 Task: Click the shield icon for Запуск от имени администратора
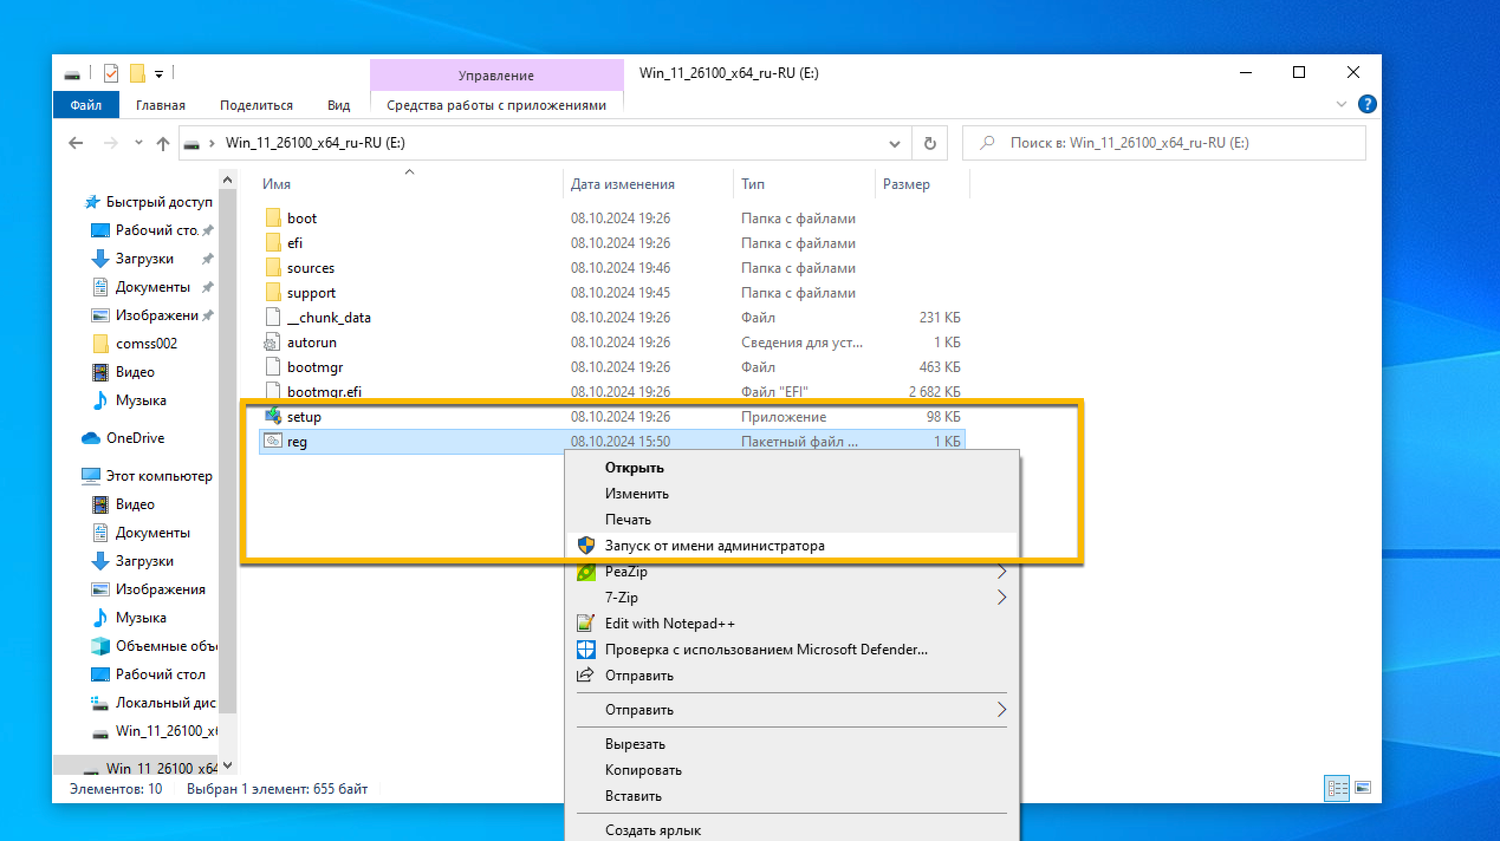(586, 545)
